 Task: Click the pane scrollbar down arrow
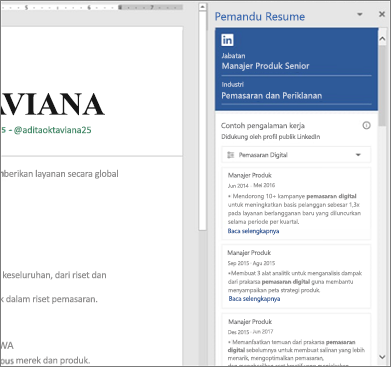382,357
